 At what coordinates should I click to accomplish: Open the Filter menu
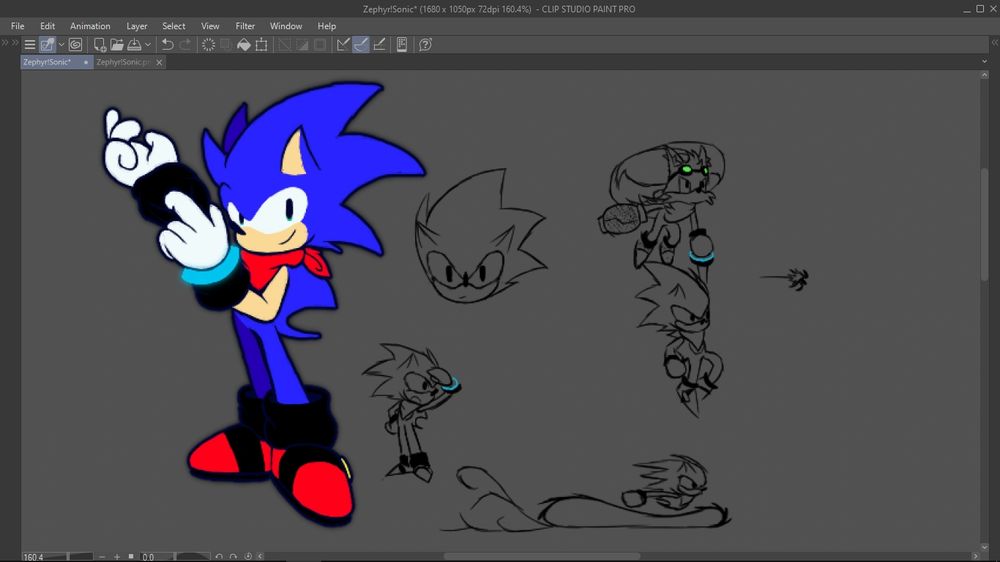245,26
